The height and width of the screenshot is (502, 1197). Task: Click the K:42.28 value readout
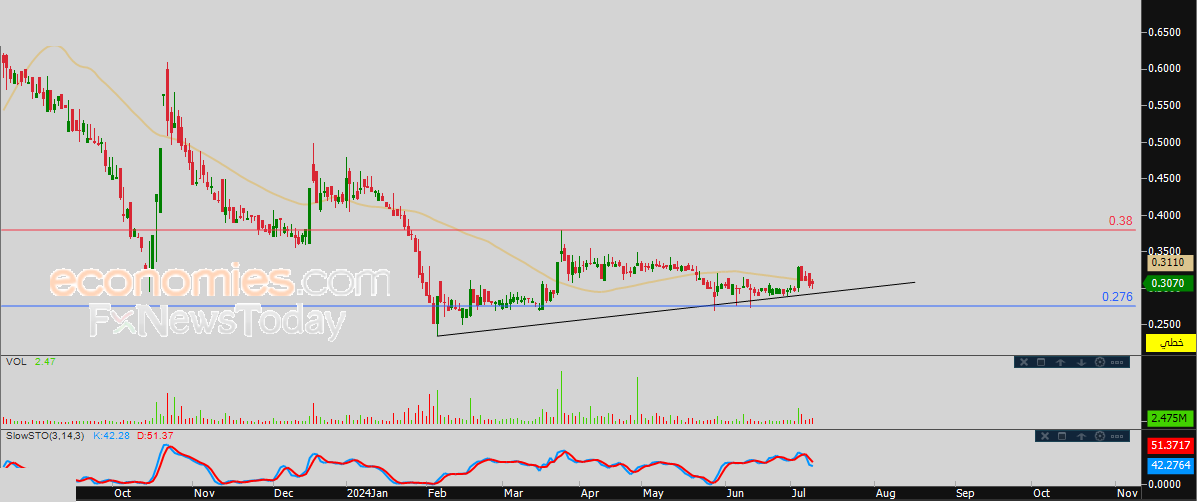[112, 436]
